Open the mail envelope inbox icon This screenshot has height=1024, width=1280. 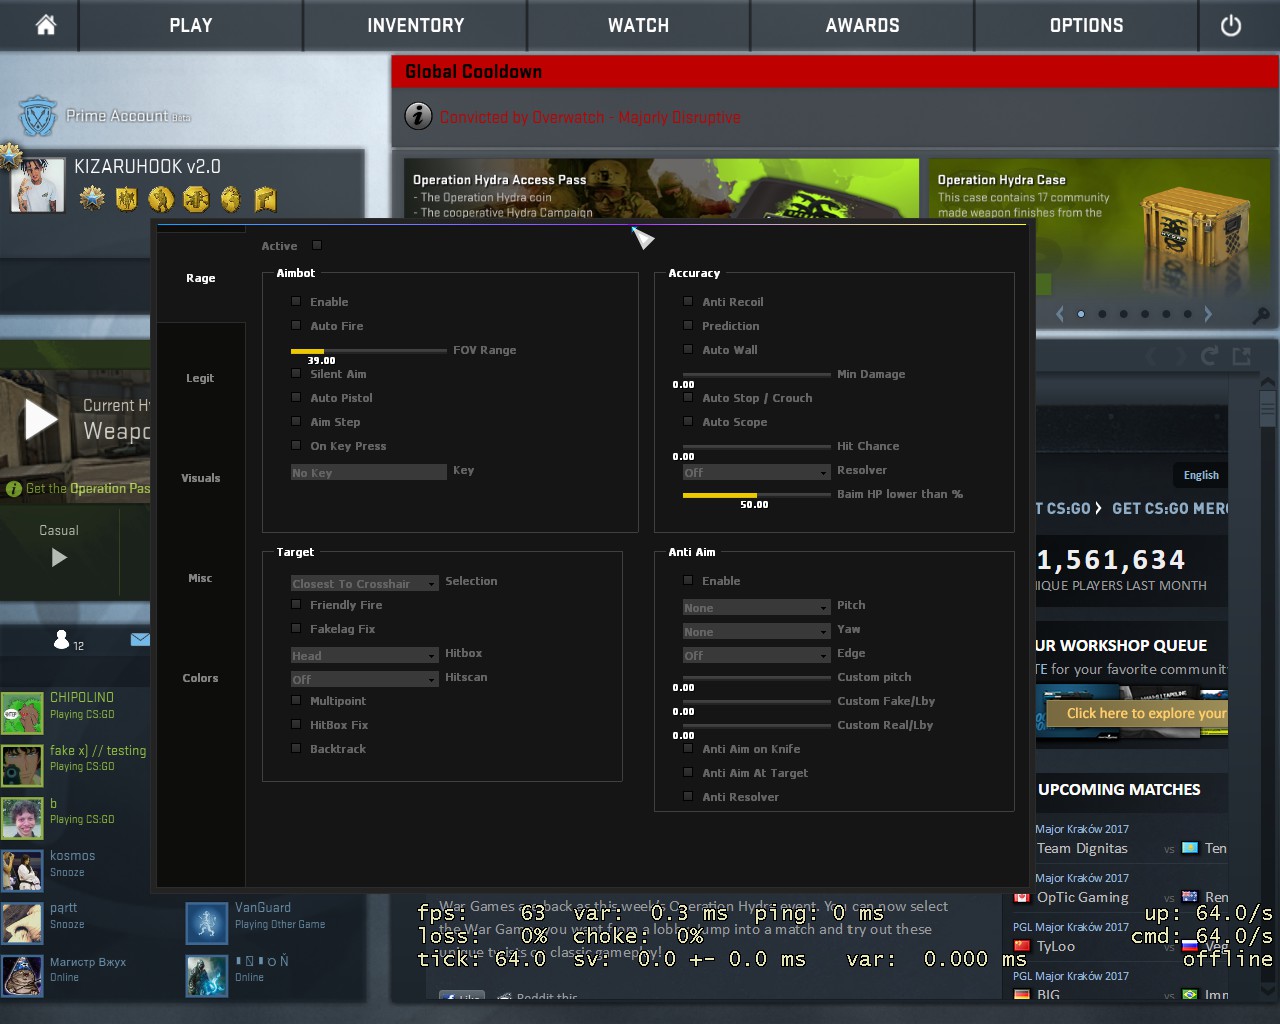click(x=140, y=639)
